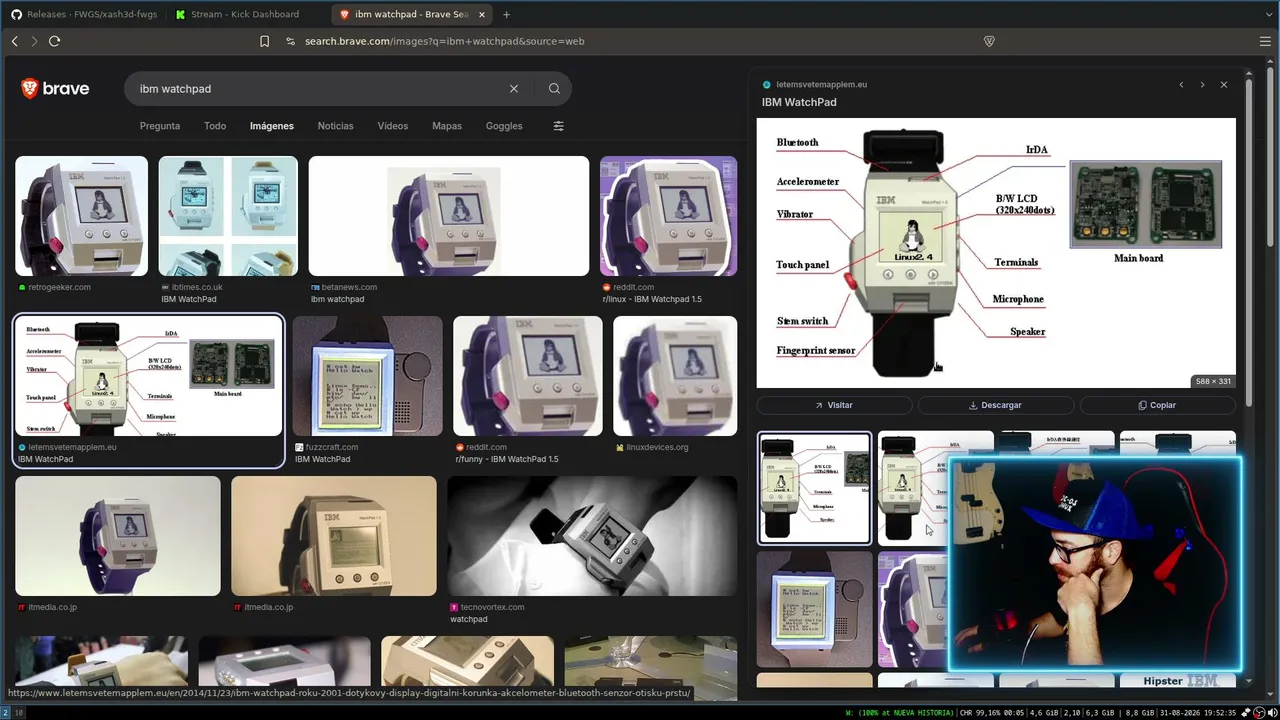Image resolution: width=1280 pixels, height=720 pixels.
Task: Click the retrogeeker.com source link
Action: tap(59, 287)
